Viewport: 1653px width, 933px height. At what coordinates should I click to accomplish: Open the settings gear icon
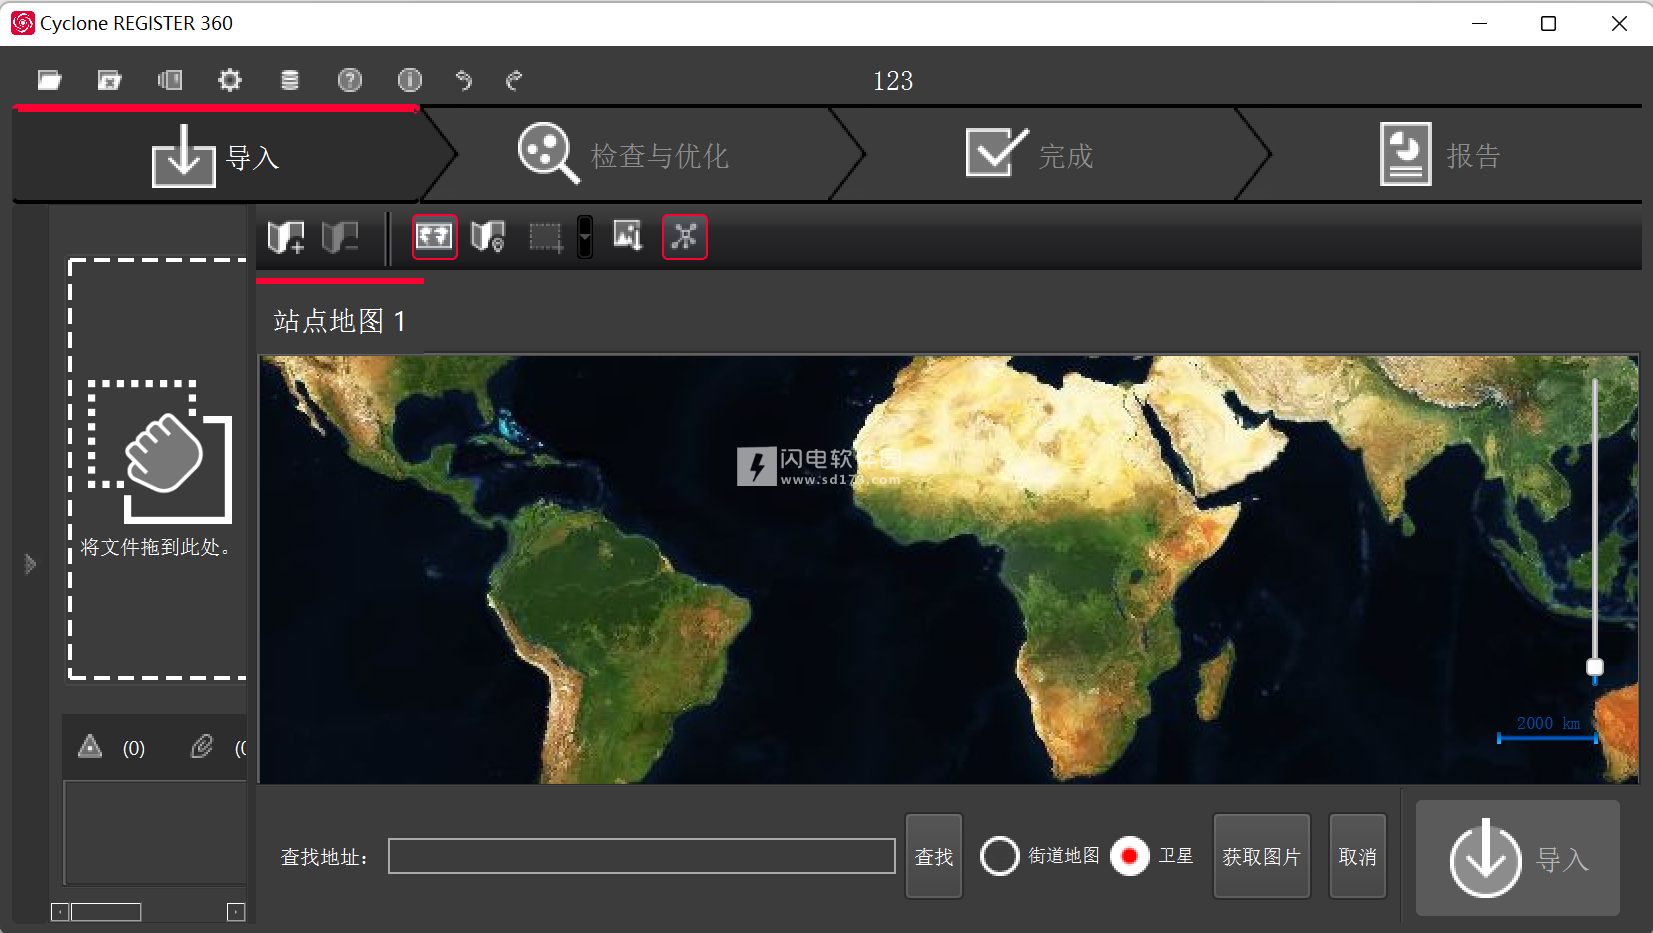tap(230, 80)
